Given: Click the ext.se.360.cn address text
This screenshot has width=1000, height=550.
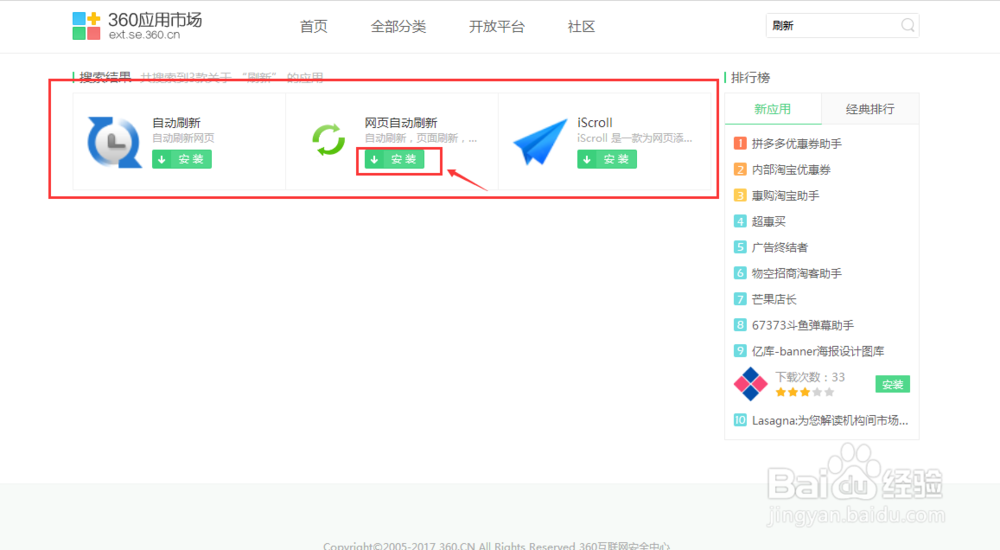Looking at the screenshot, I should [144, 35].
